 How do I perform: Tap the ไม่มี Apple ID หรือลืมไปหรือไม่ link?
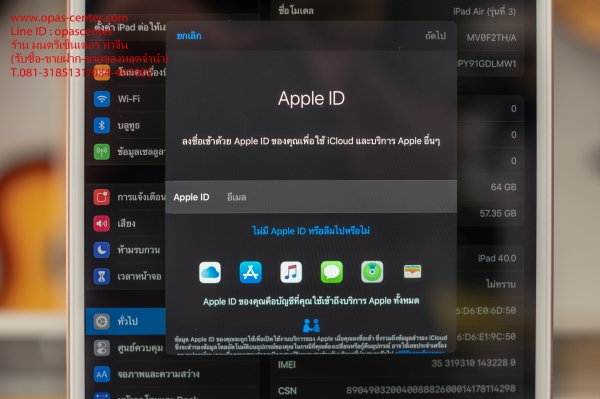tap(311, 231)
